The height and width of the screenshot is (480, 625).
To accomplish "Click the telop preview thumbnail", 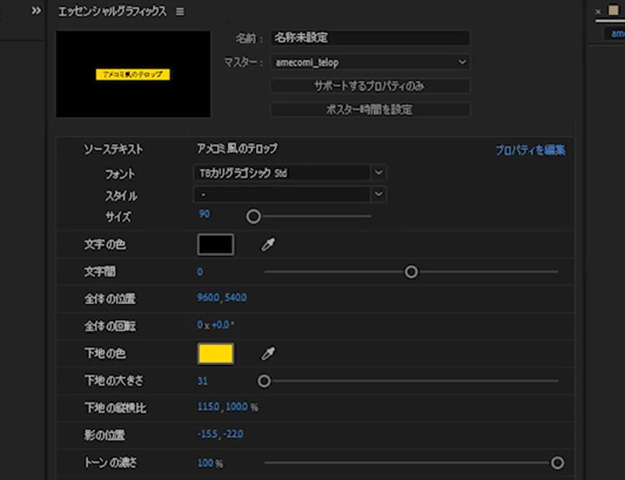I will [x=133, y=75].
